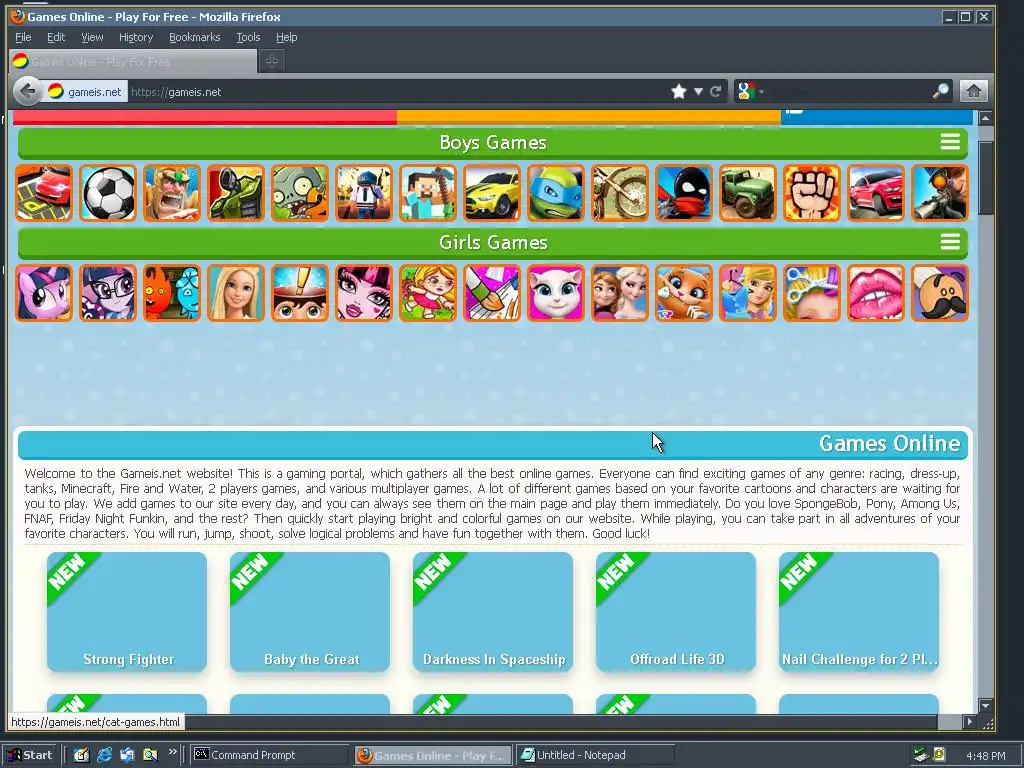Image resolution: width=1024 pixels, height=768 pixels.
Task: Focus the Google search box
Action: pyautogui.click(x=849, y=91)
